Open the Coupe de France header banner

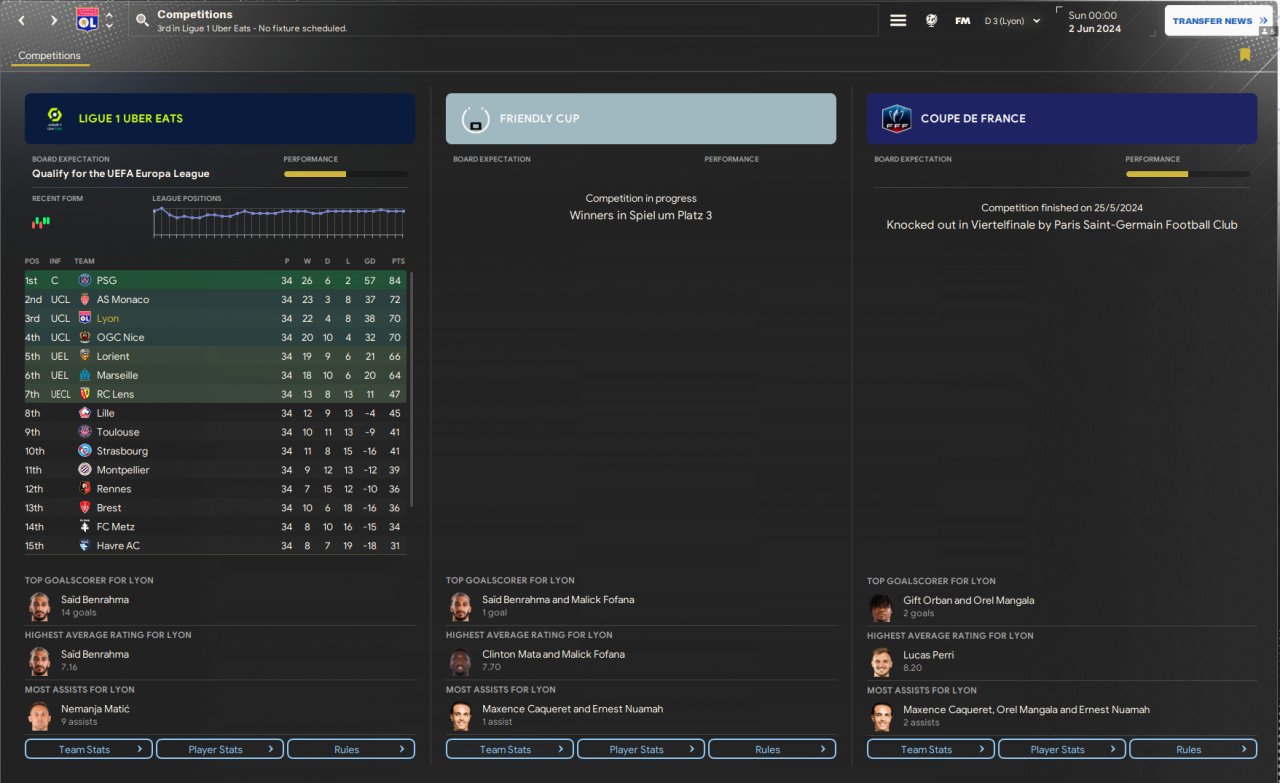point(1062,118)
